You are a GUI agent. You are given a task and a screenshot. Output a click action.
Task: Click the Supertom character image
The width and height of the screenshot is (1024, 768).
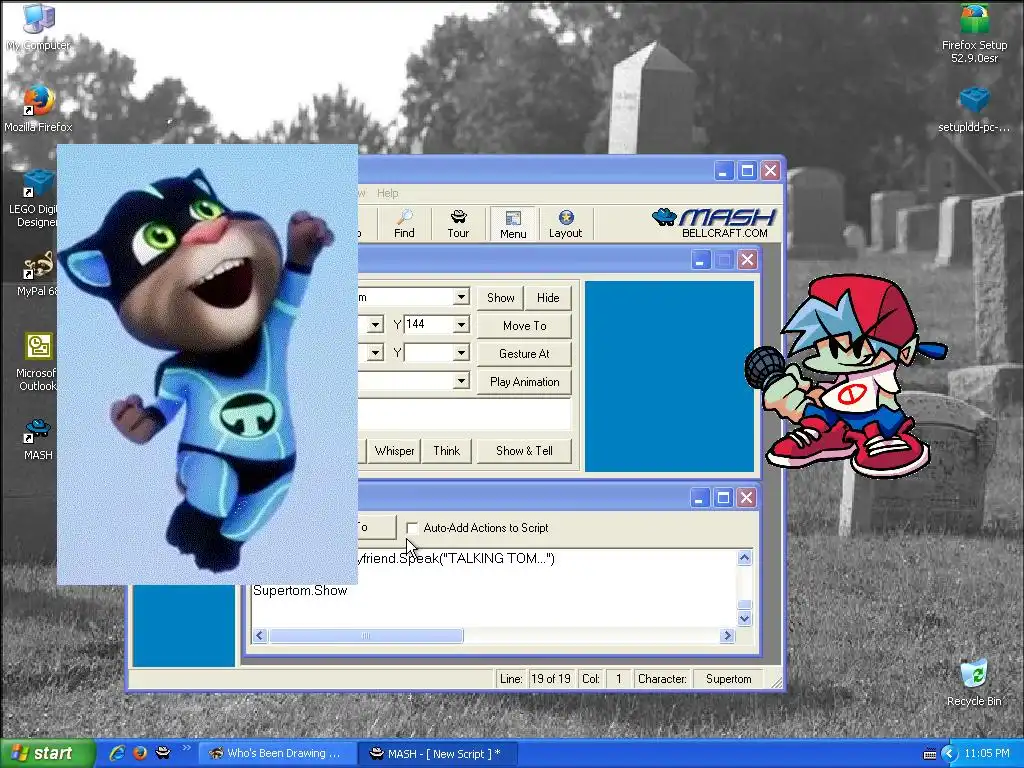(207, 364)
